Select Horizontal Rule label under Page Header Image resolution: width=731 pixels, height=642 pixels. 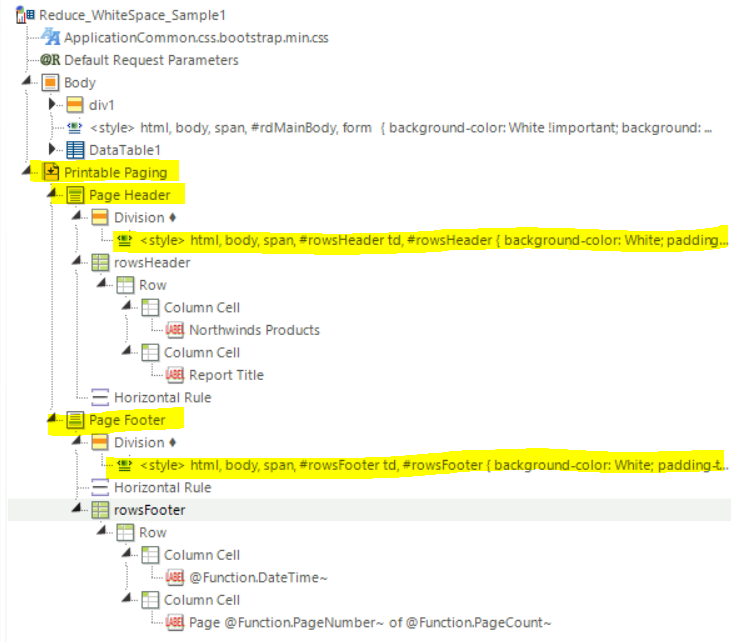tap(163, 398)
